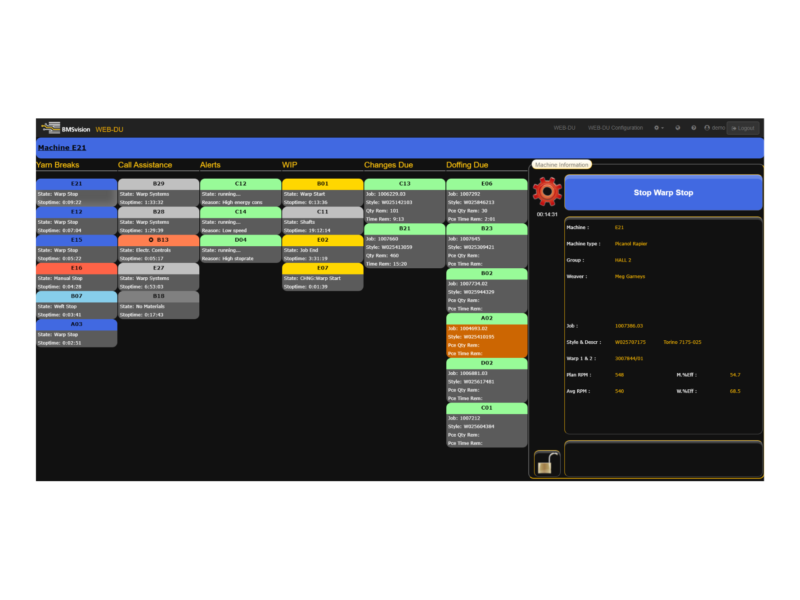Click the BMSvision logo
The height and width of the screenshot is (600, 800).
pyautogui.click(x=65, y=128)
